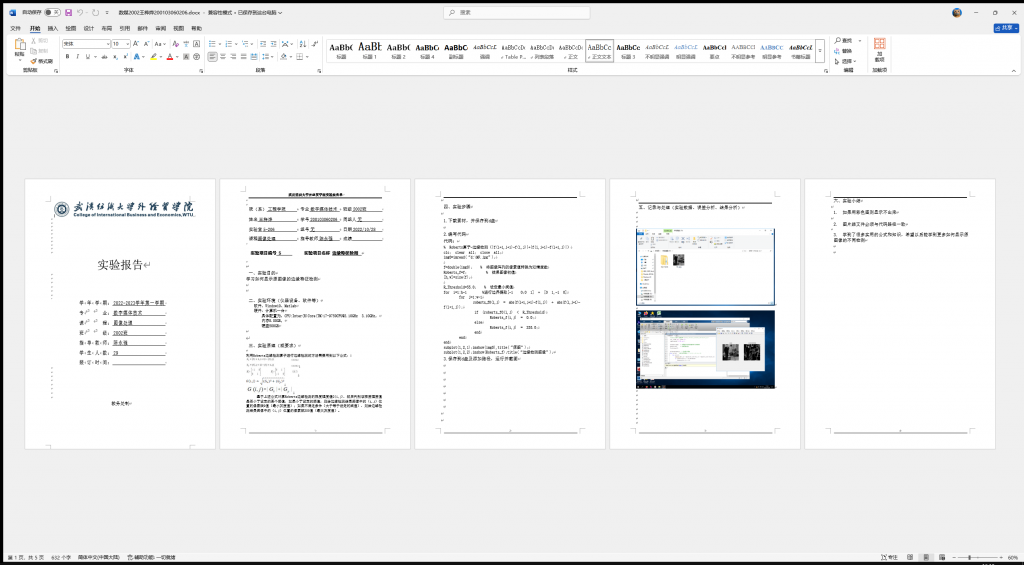Toggle Bold formatting
The width and height of the screenshot is (1024, 565).
67,57
